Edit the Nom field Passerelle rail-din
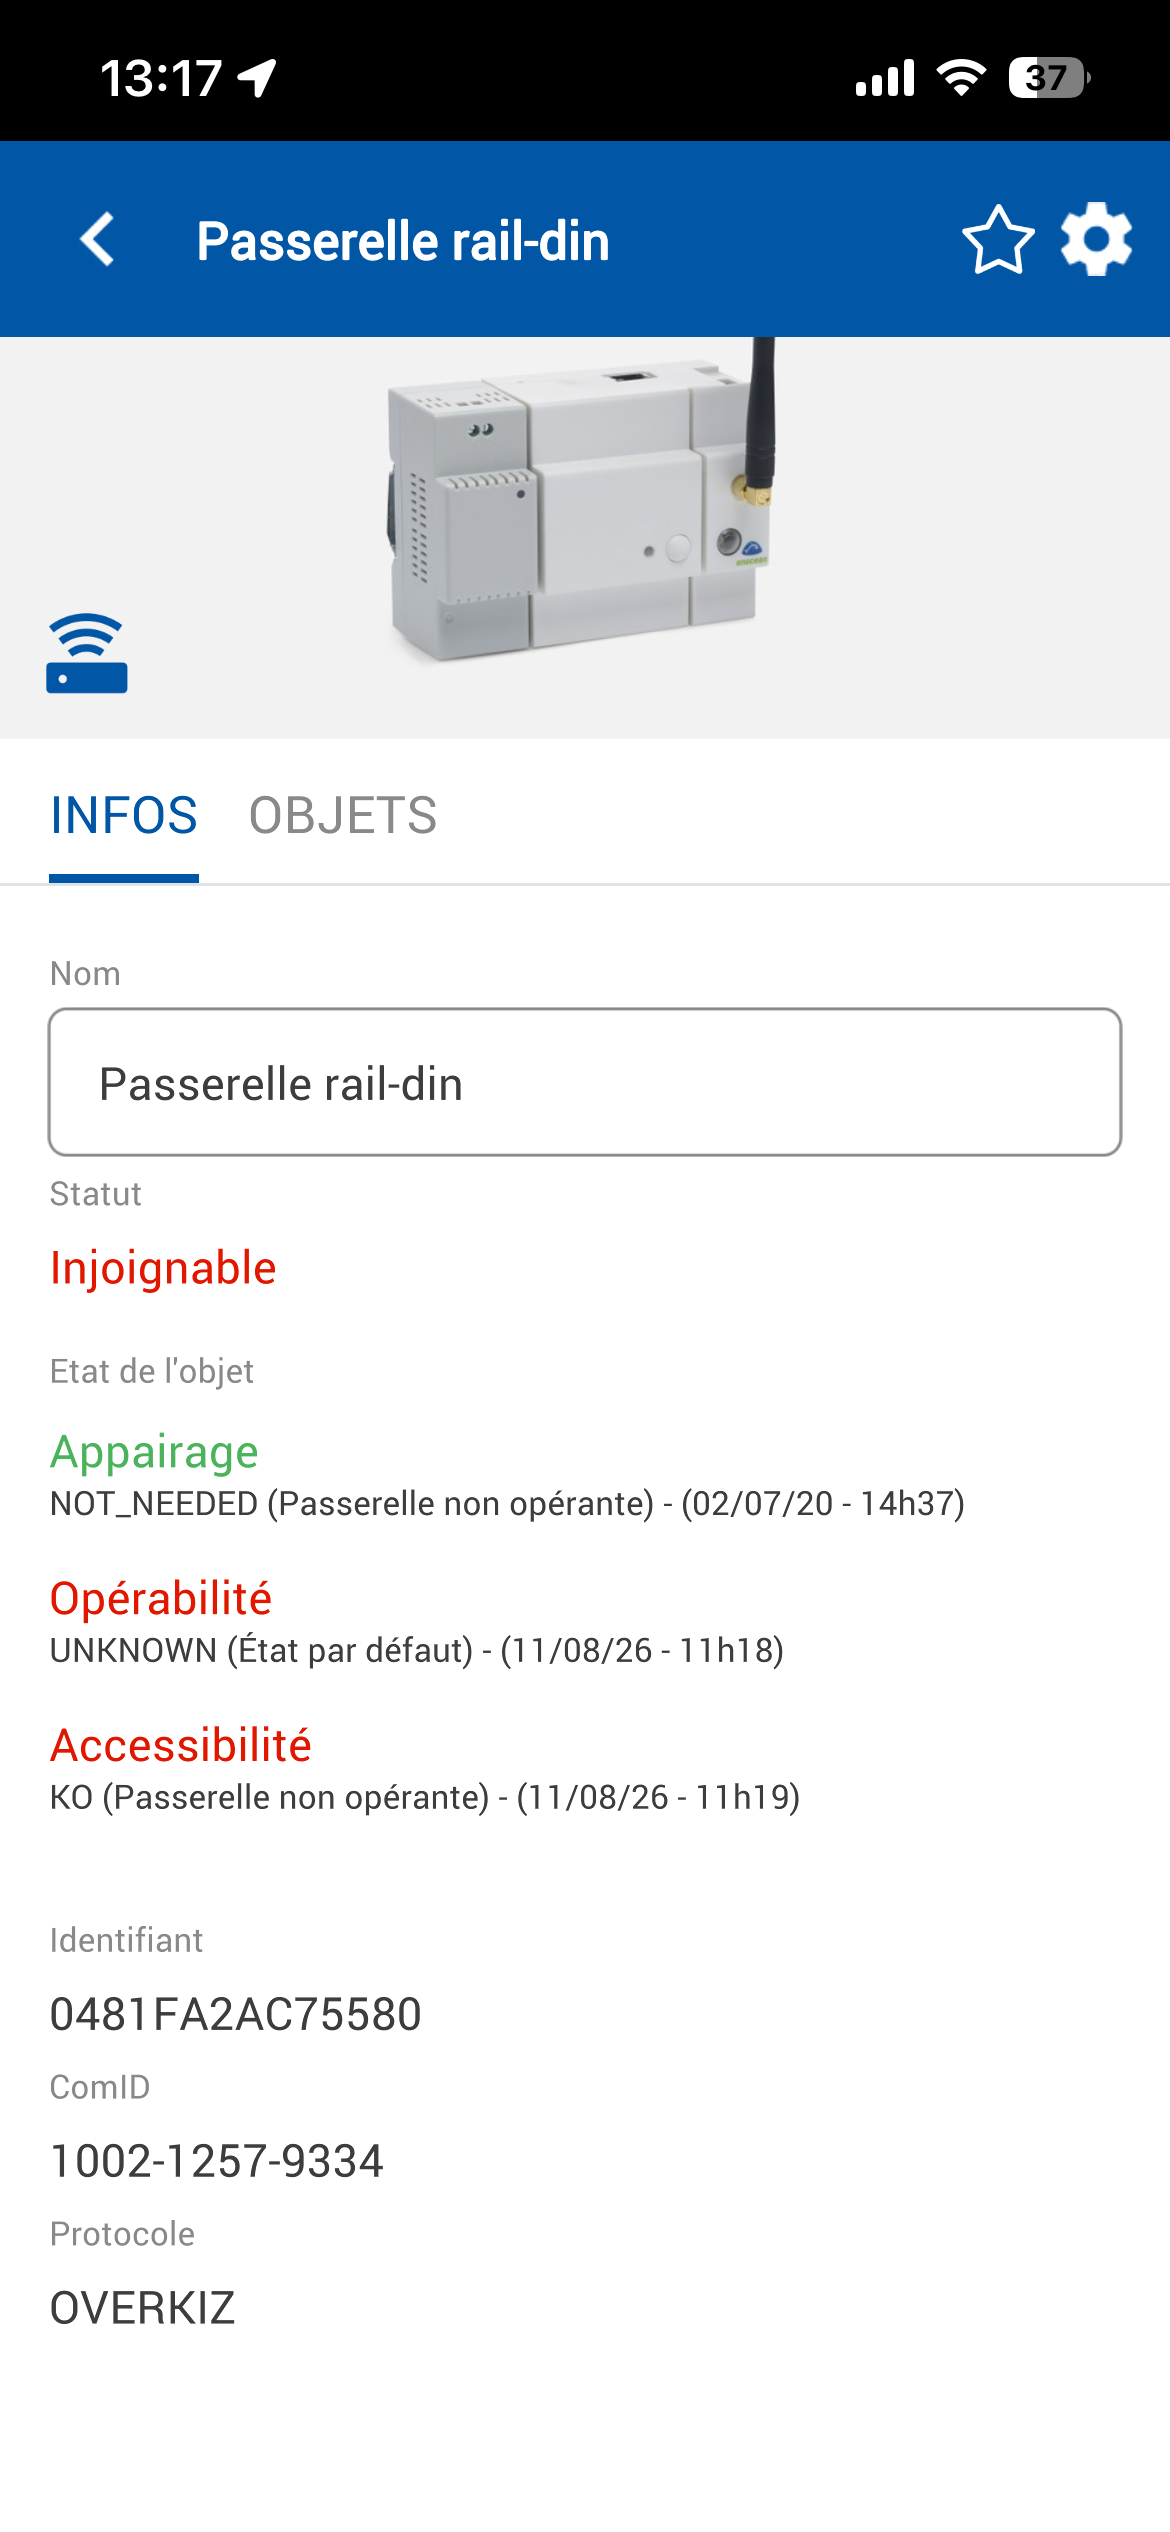The image size is (1170, 2532). (585, 1082)
